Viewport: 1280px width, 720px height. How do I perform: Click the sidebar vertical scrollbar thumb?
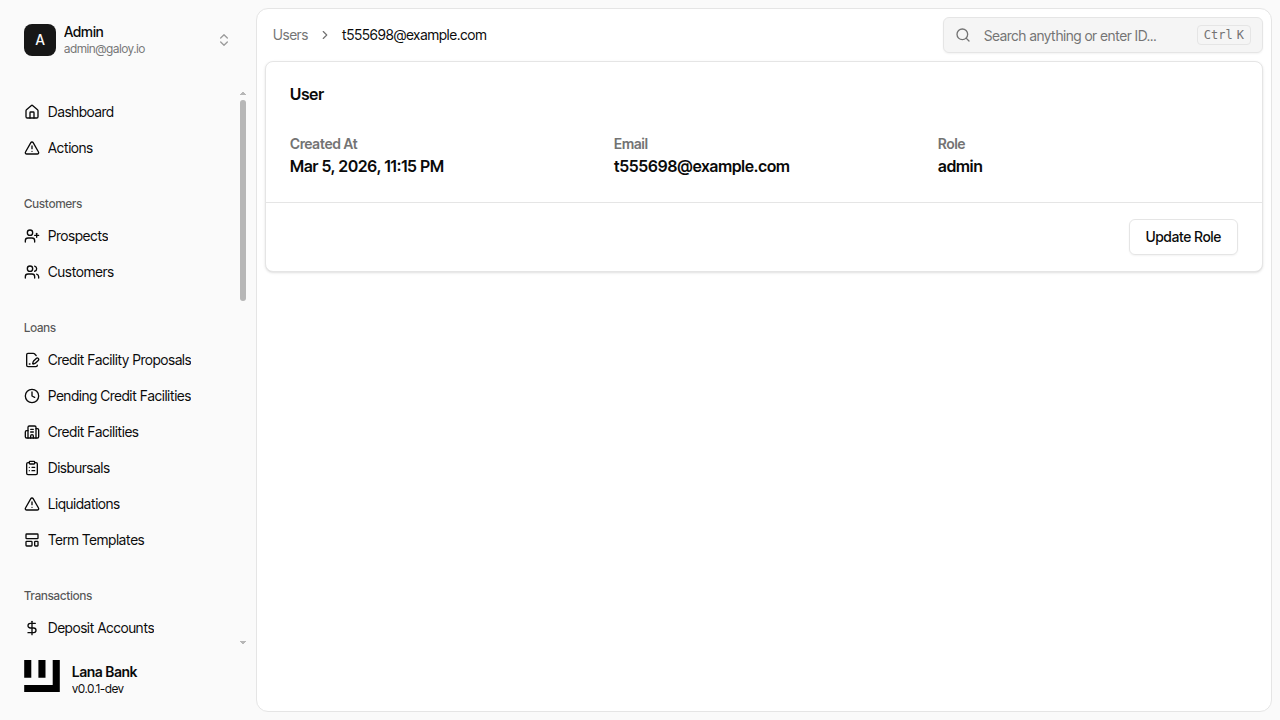click(243, 200)
